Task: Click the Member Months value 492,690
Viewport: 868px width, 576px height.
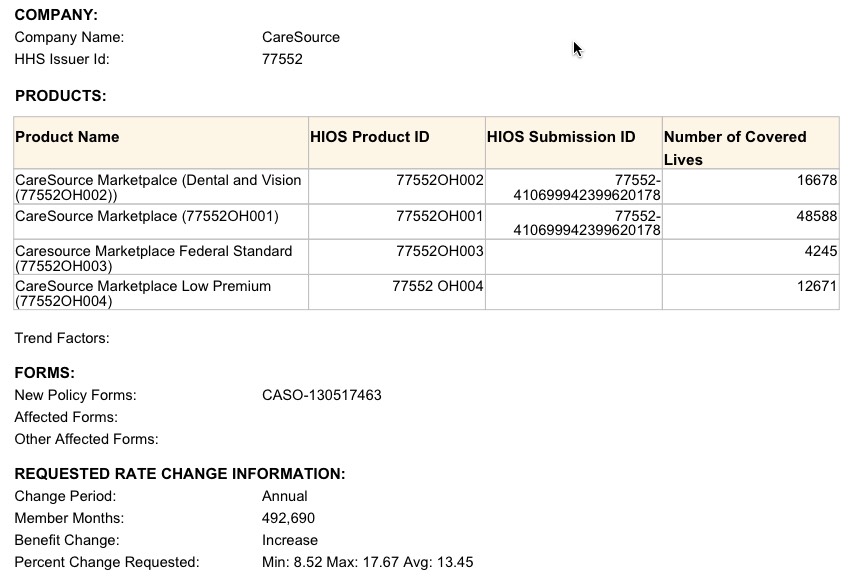Action: tap(288, 518)
